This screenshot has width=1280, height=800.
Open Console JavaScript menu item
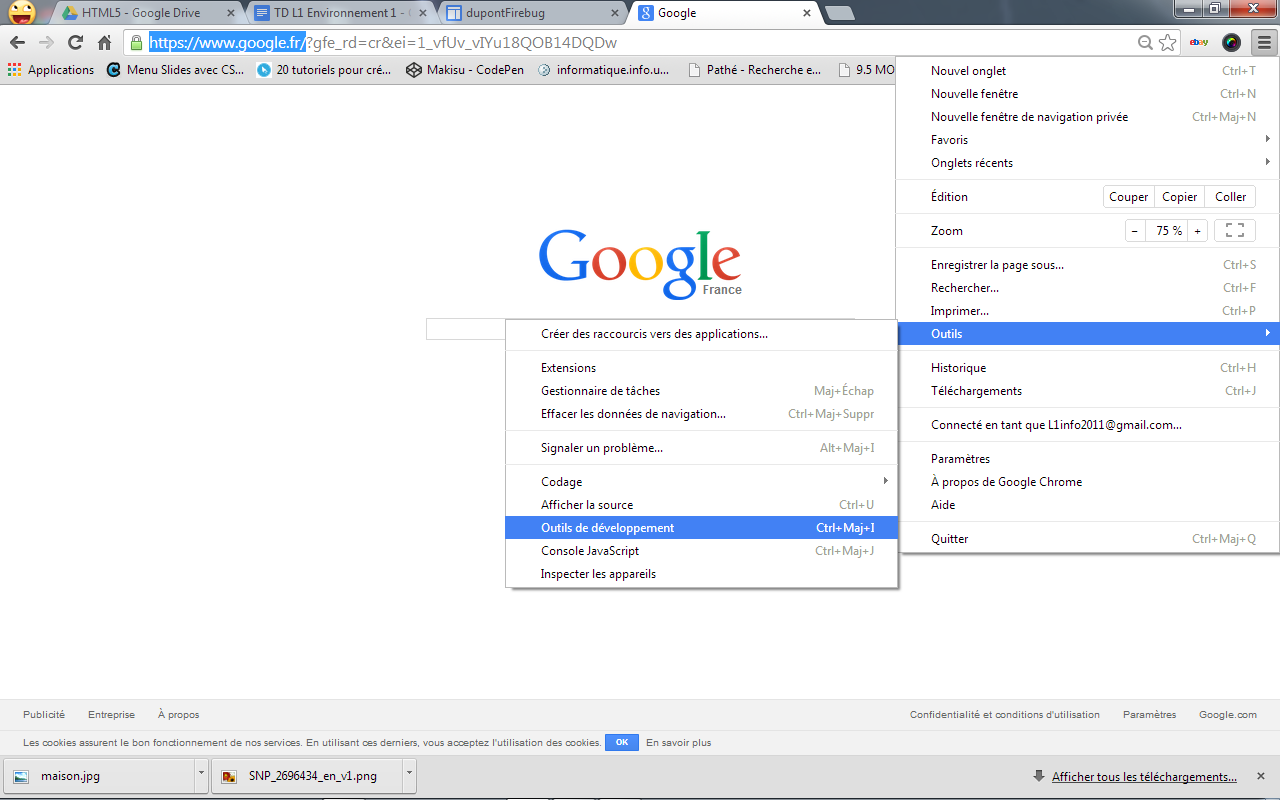[x=701, y=551]
